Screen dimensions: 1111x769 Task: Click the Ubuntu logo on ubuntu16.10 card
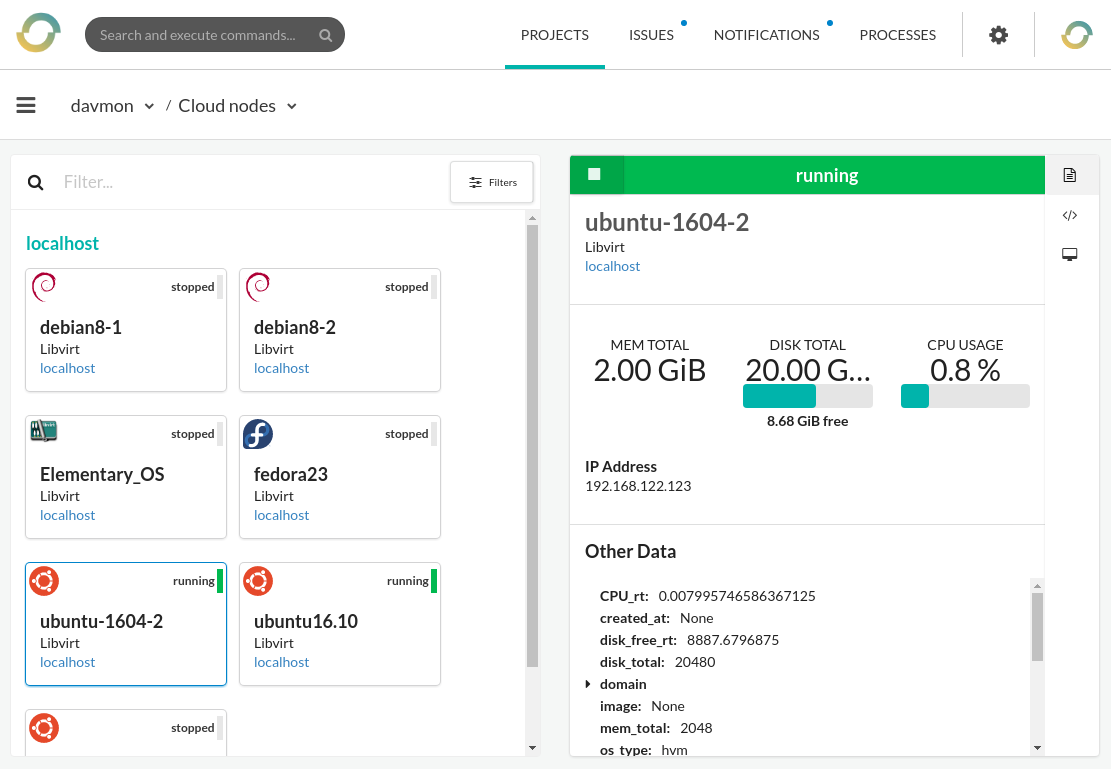[x=258, y=581]
